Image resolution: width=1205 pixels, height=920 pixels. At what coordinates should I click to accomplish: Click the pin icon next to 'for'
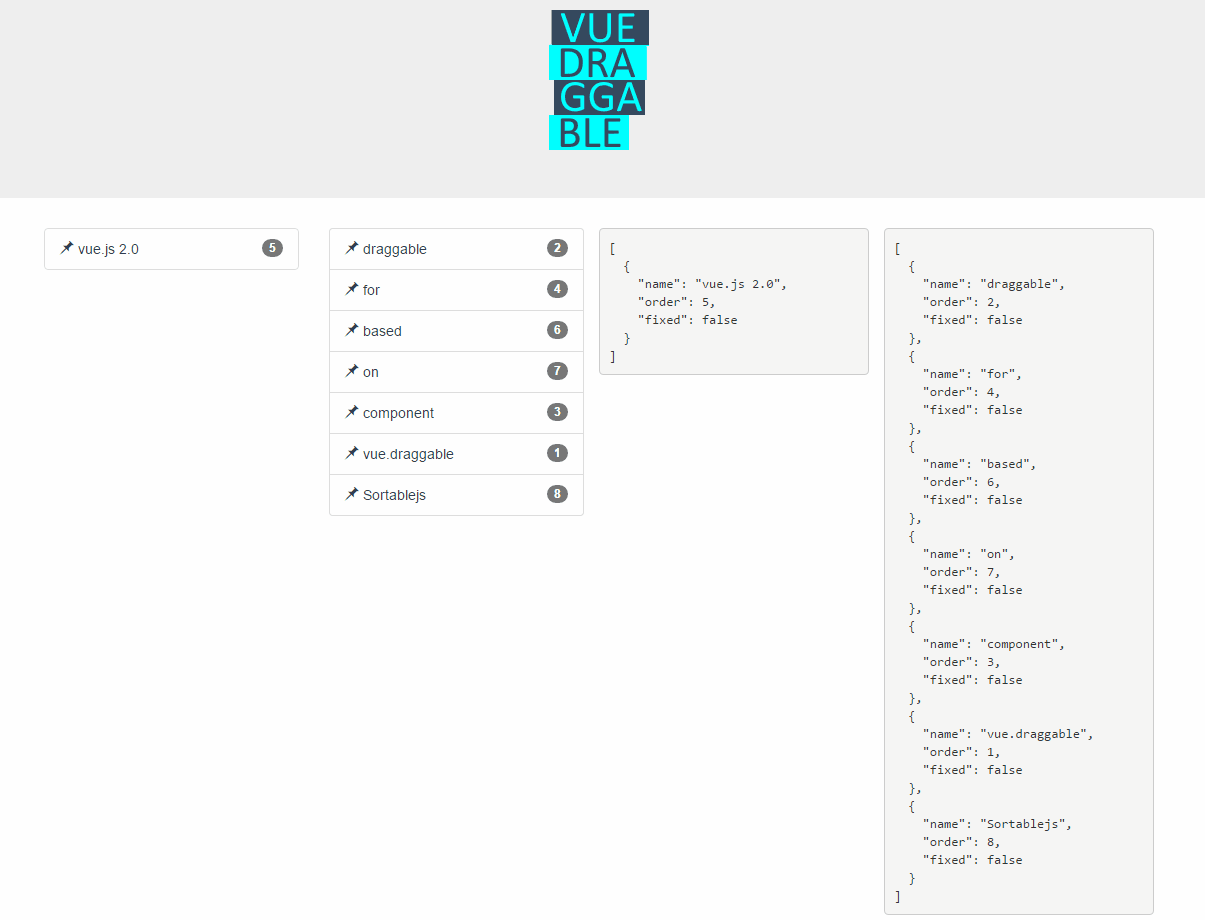click(351, 289)
